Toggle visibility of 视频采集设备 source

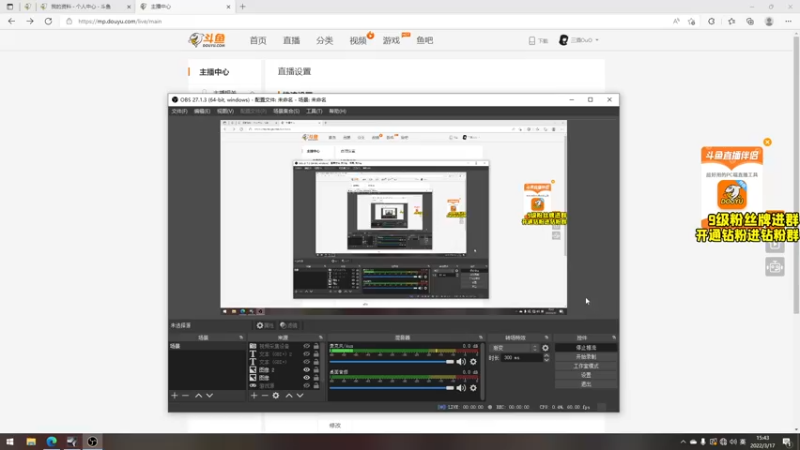pyautogui.click(x=306, y=346)
